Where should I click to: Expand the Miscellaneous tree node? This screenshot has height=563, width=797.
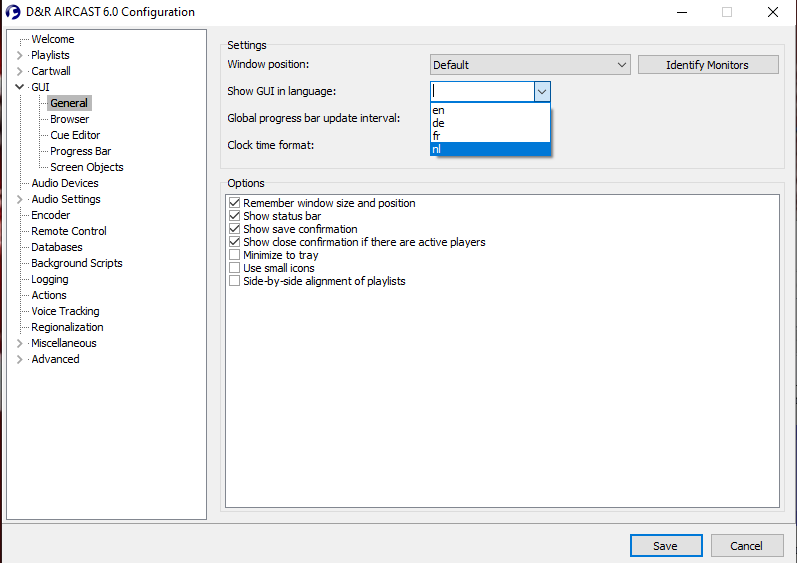(x=19, y=343)
